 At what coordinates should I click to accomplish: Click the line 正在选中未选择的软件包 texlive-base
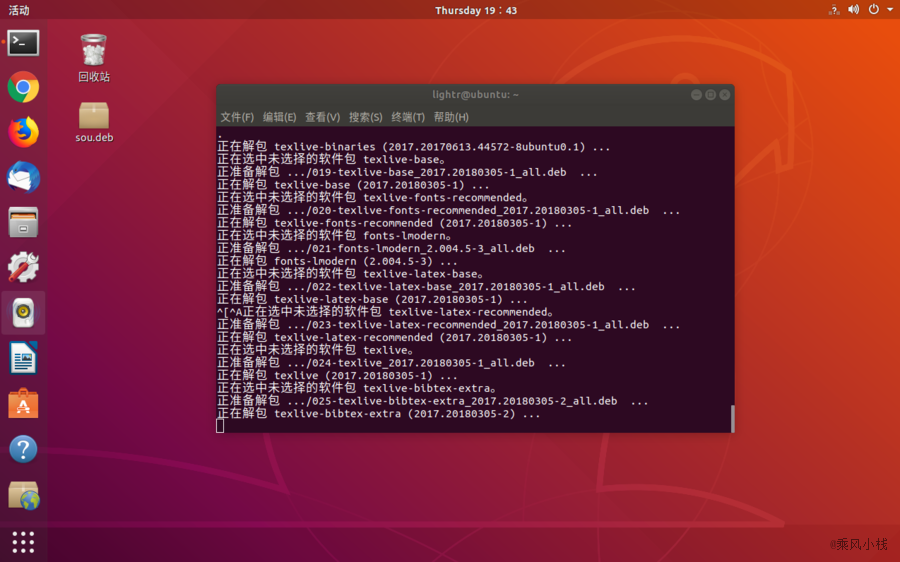331,160
